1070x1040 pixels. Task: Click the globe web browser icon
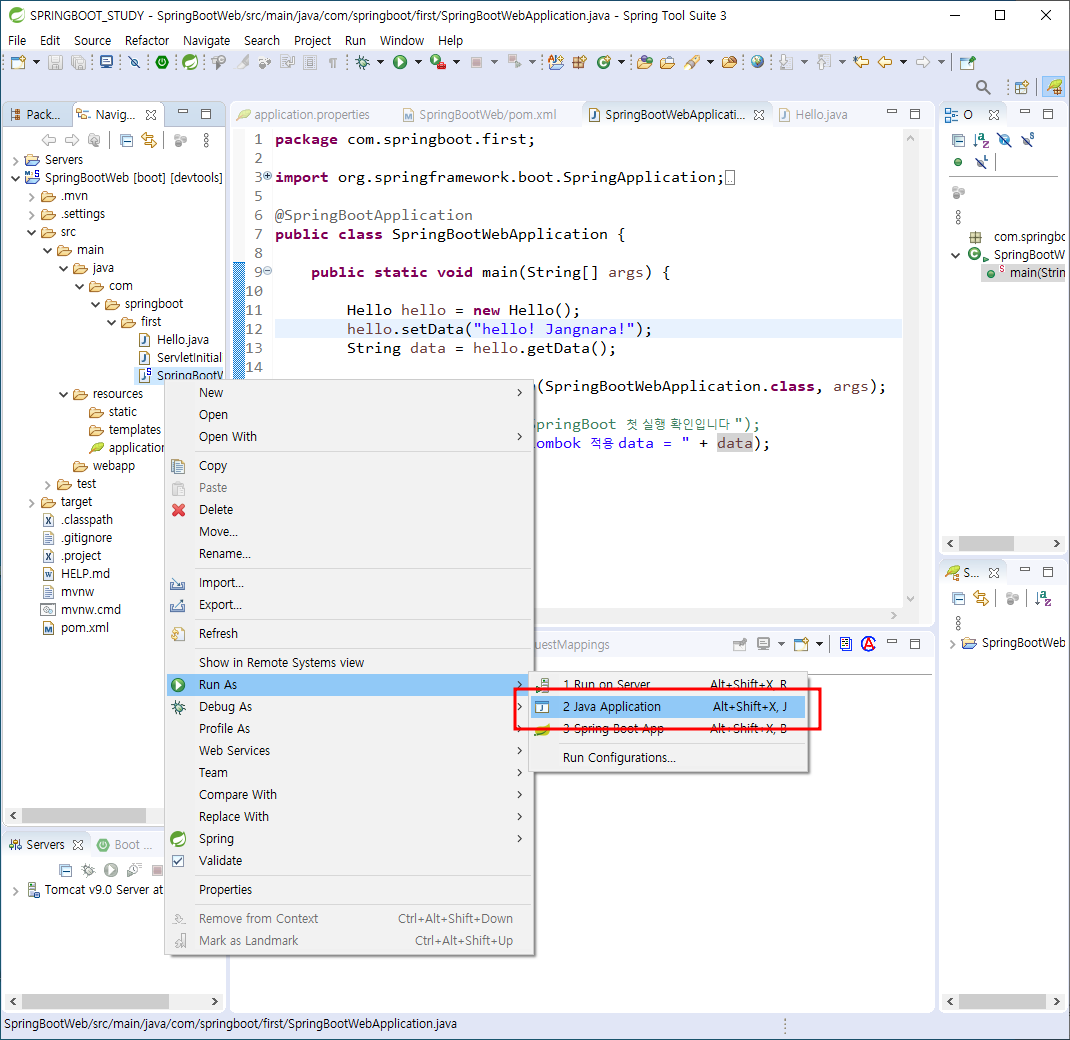coord(757,63)
